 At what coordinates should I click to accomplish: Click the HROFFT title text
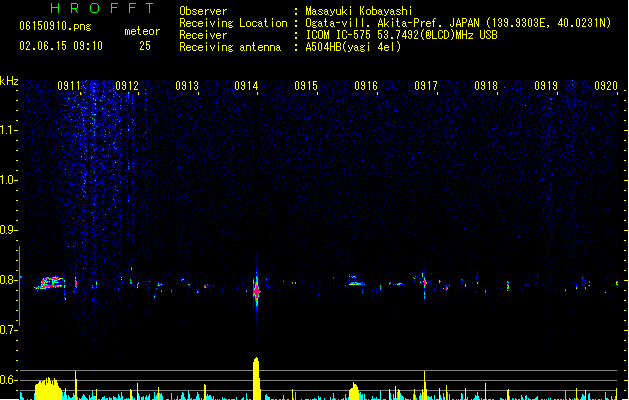coord(103,8)
